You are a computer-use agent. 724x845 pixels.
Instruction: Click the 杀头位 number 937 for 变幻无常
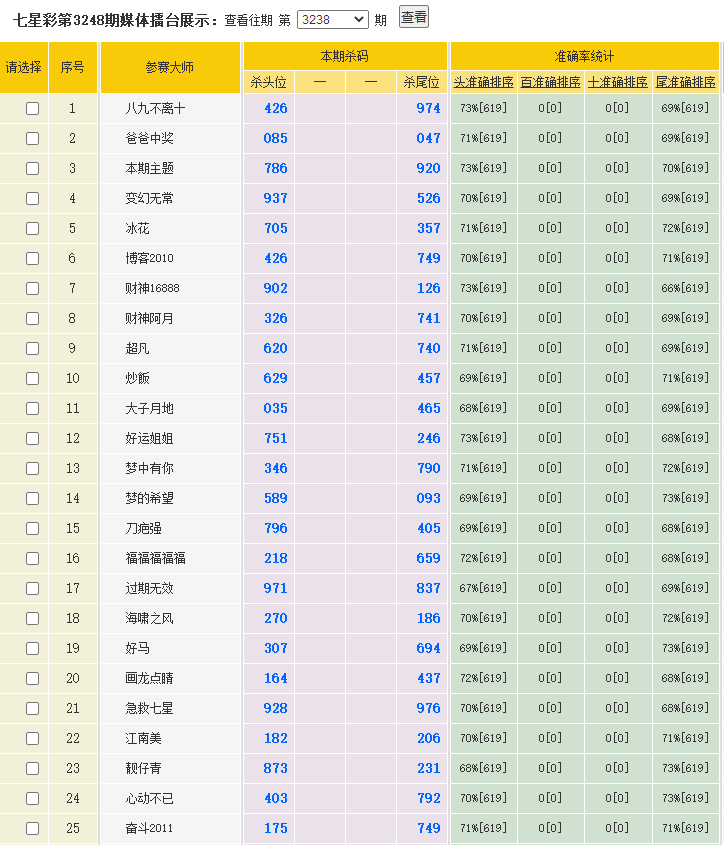coord(275,198)
